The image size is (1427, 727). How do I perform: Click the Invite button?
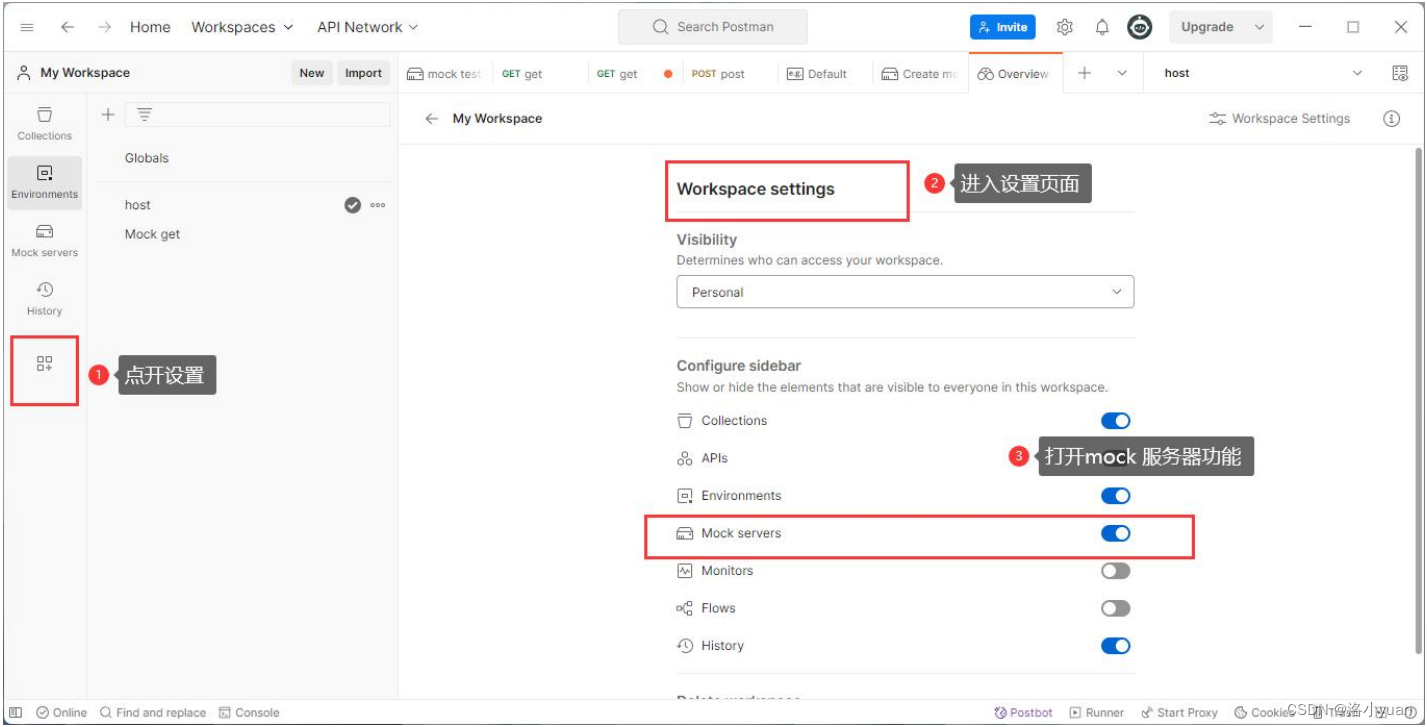coord(1002,27)
